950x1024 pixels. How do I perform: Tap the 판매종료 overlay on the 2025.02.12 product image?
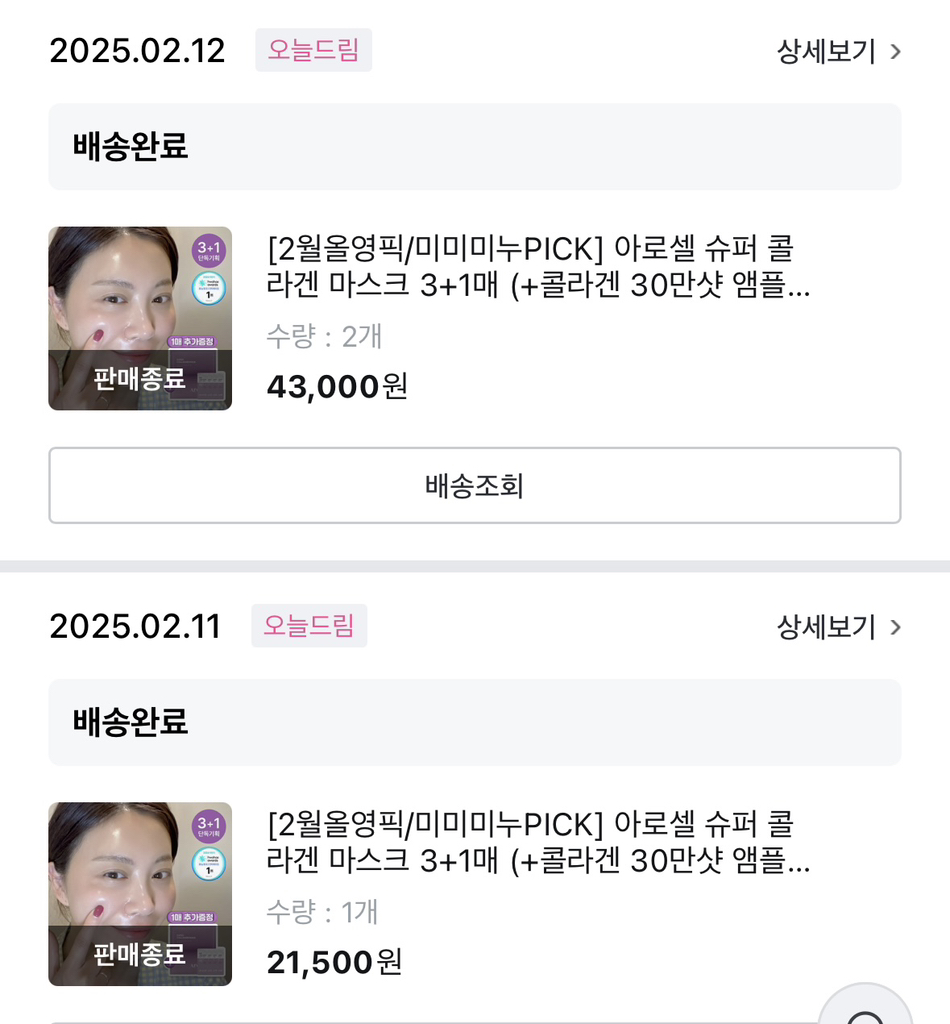pos(140,379)
